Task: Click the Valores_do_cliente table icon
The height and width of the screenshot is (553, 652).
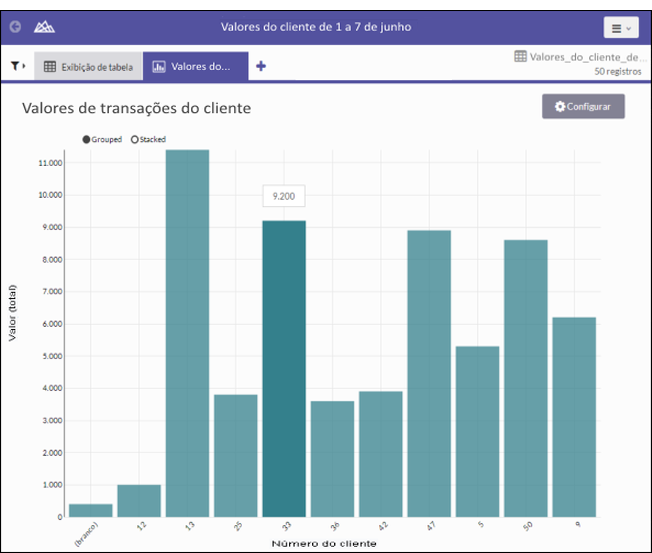Action: pyautogui.click(x=520, y=57)
